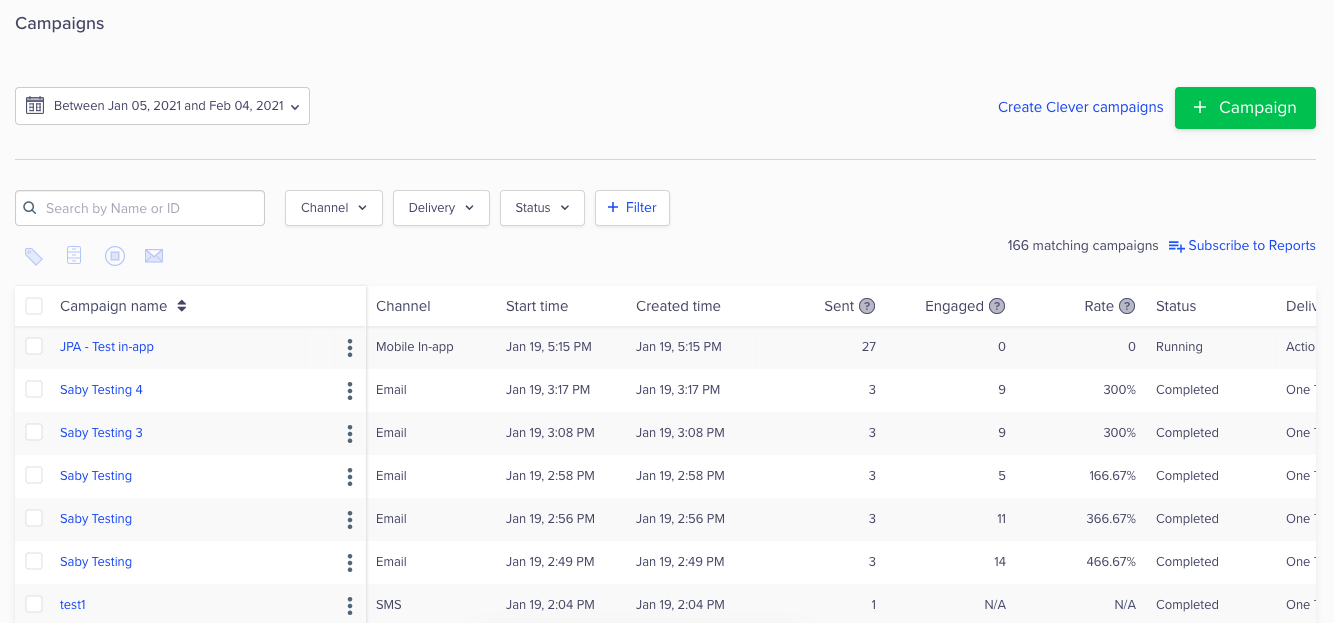Click the stop campaigns icon
This screenshot has height=623, width=1334.
click(115, 256)
